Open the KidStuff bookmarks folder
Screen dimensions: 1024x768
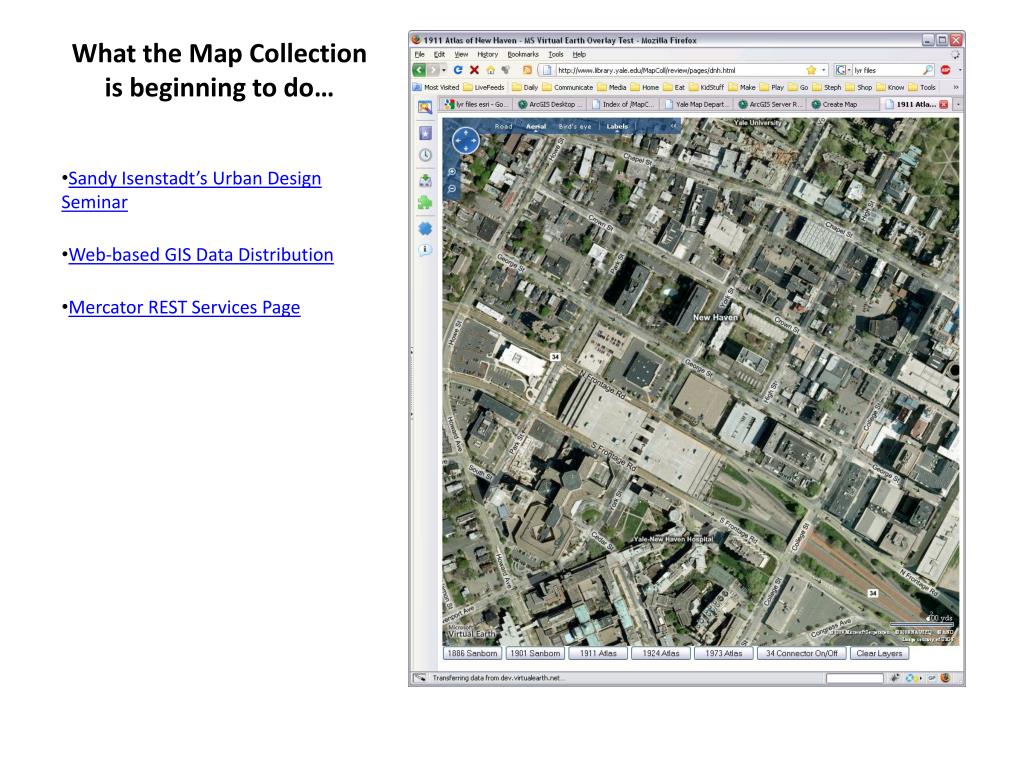pyautogui.click(x=707, y=87)
